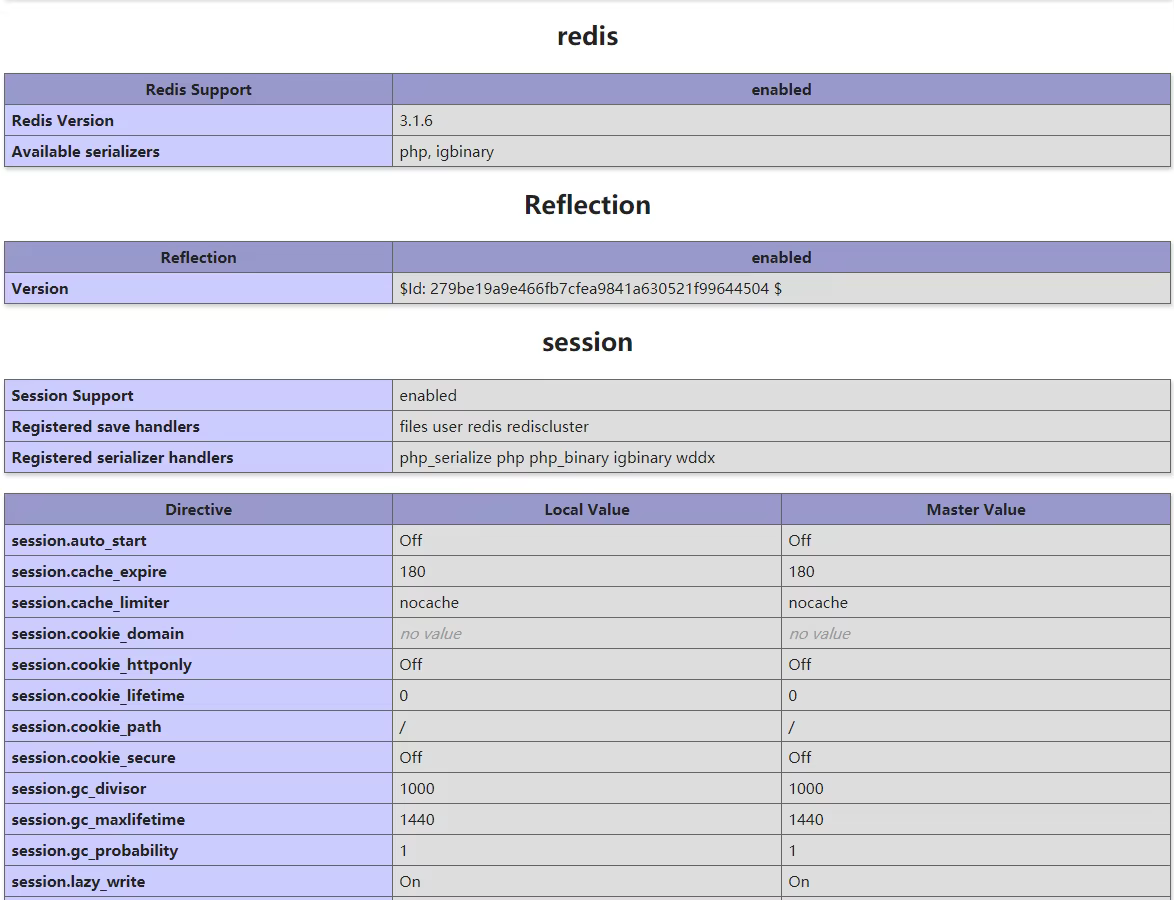Click the php, igbinary serializers value
The width and height of the screenshot is (1174, 900).
pyautogui.click(x=447, y=152)
